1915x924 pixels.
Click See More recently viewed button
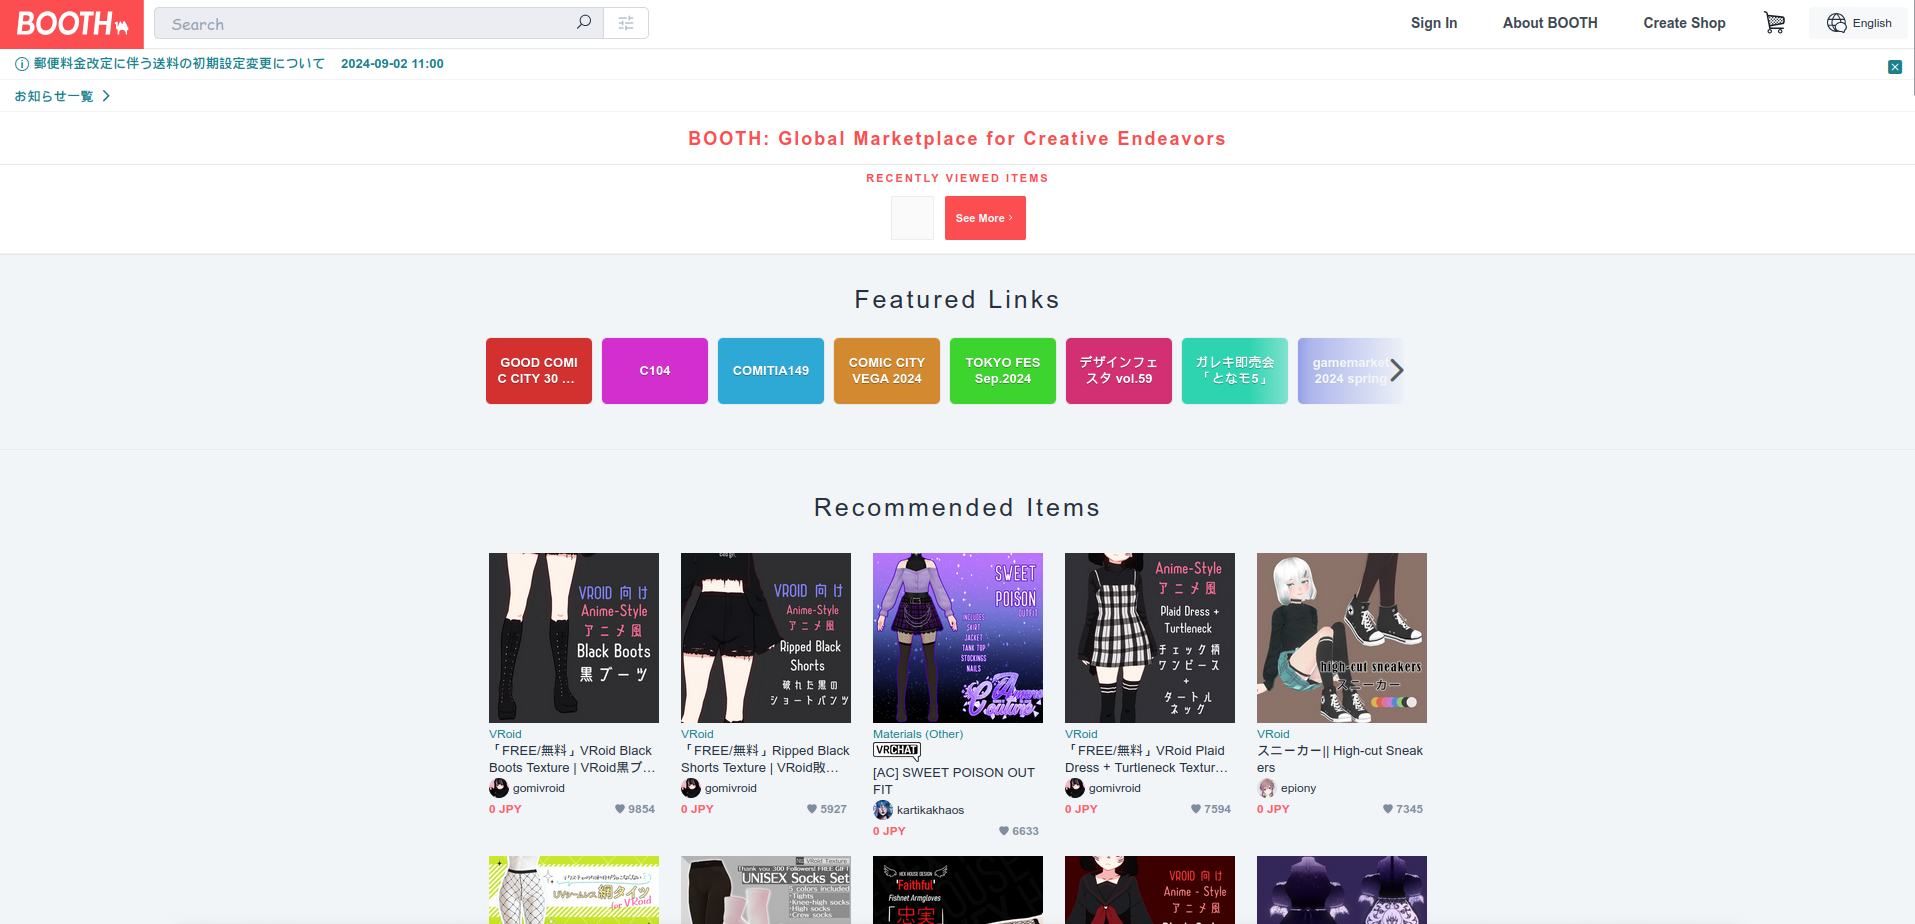point(985,218)
